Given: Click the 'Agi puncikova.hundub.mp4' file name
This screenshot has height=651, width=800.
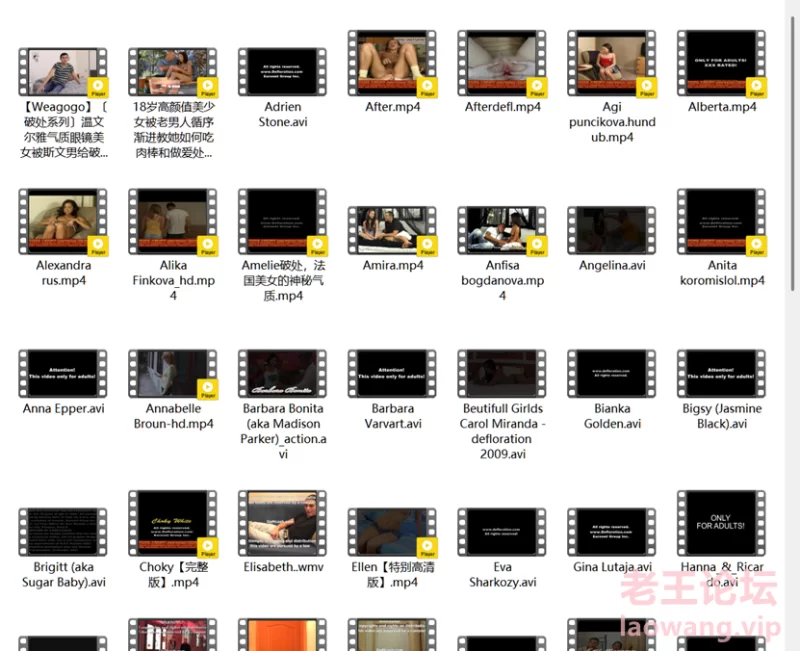Looking at the screenshot, I should (612, 122).
